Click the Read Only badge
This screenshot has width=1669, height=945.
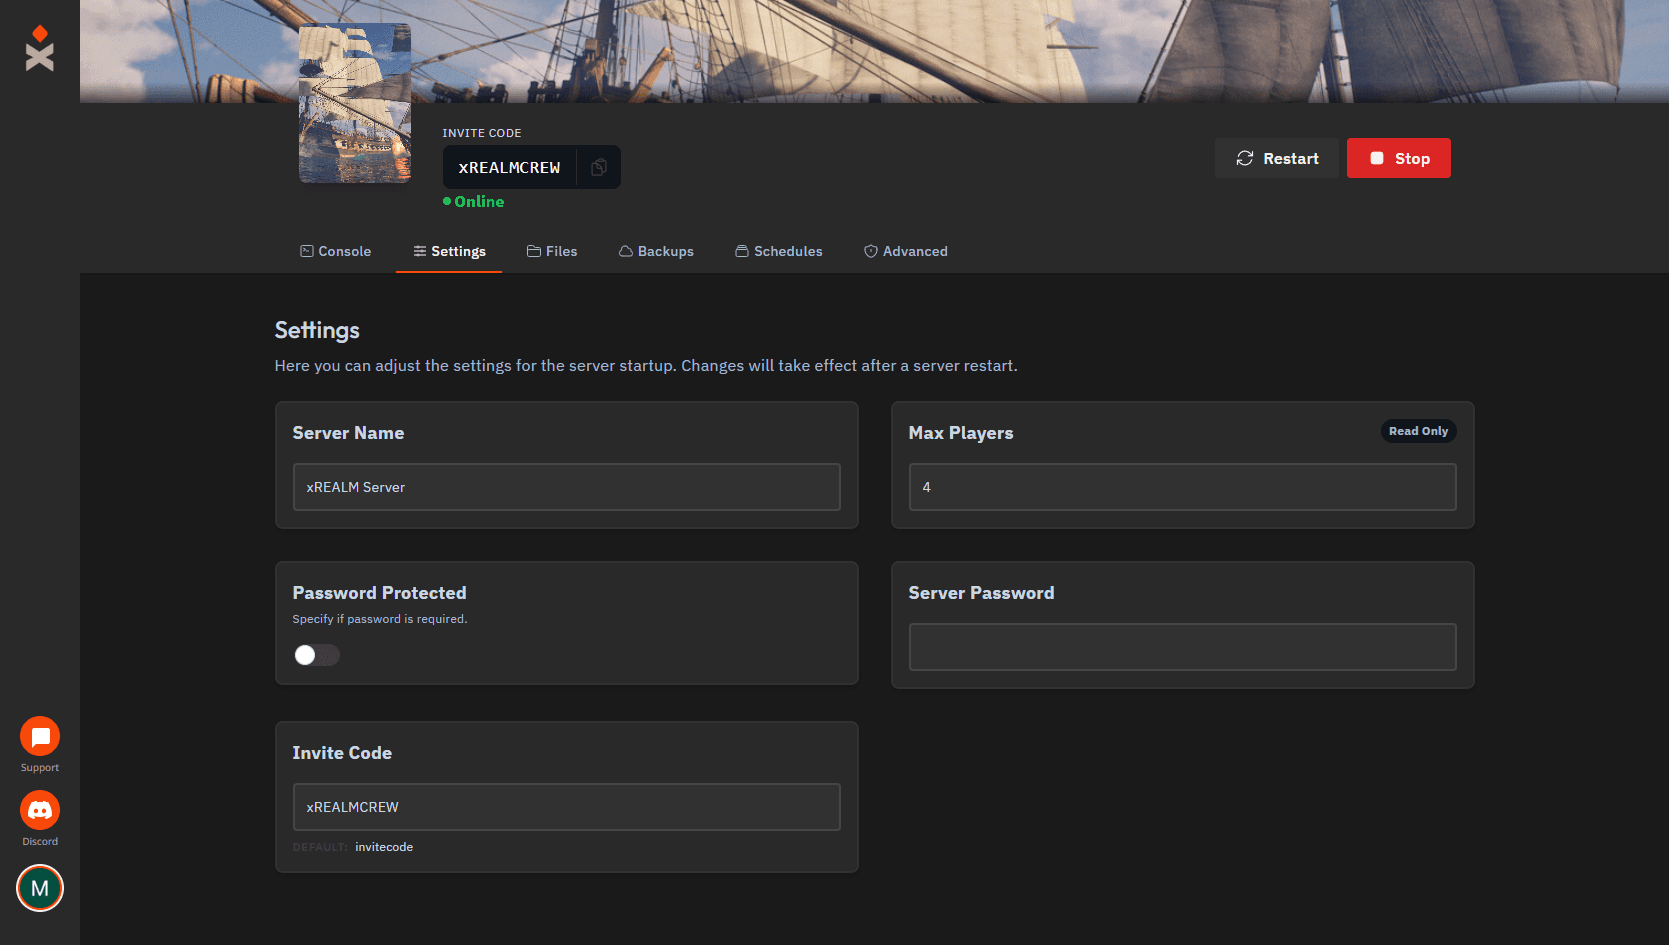tap(1418, 431)
